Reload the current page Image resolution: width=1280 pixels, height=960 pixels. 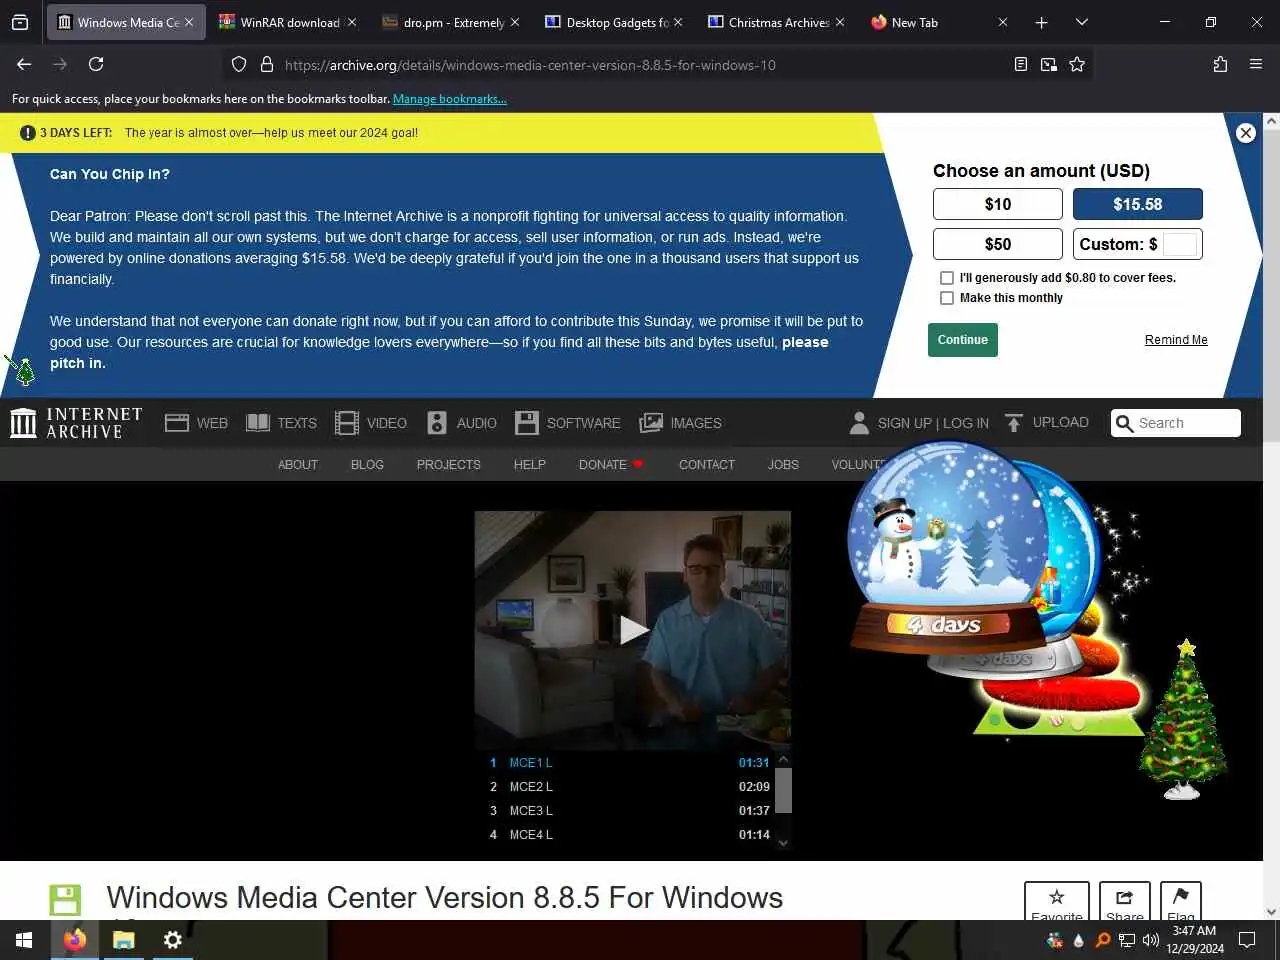tap(96, 64)
